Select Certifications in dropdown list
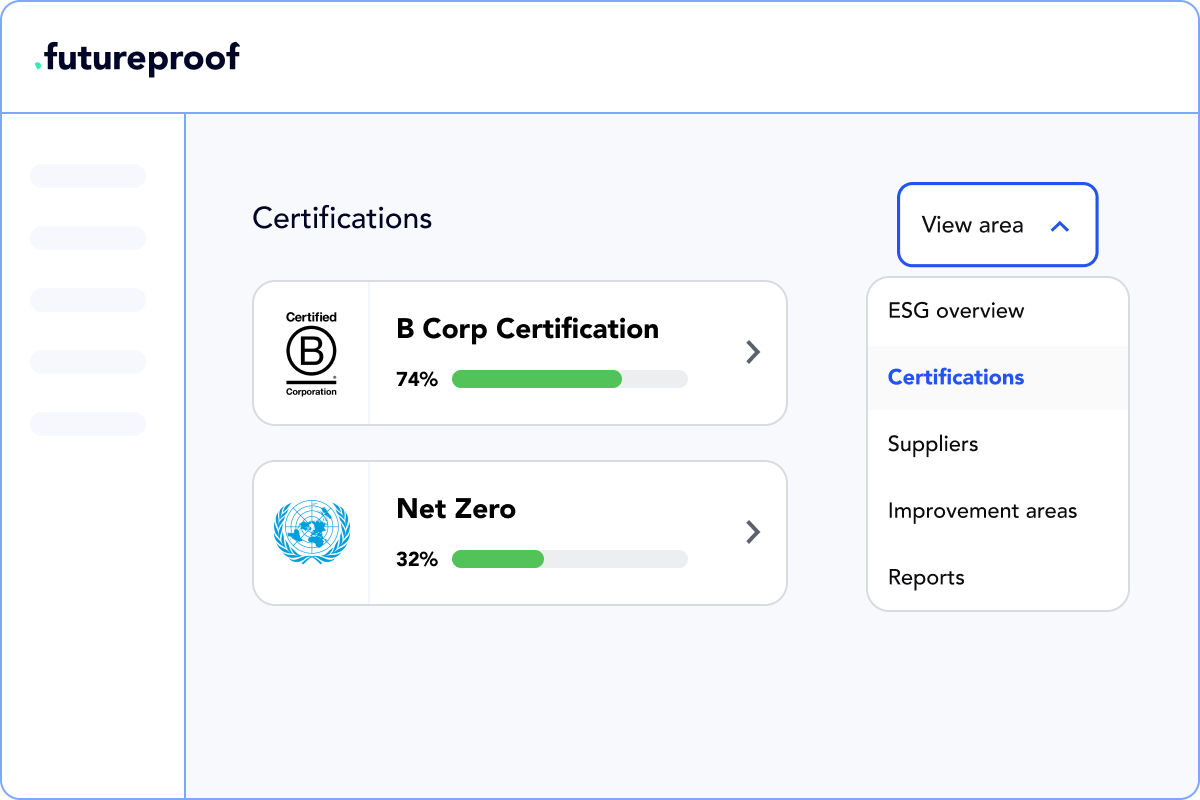The image size is (1200, 800). [x=956, y=377]
